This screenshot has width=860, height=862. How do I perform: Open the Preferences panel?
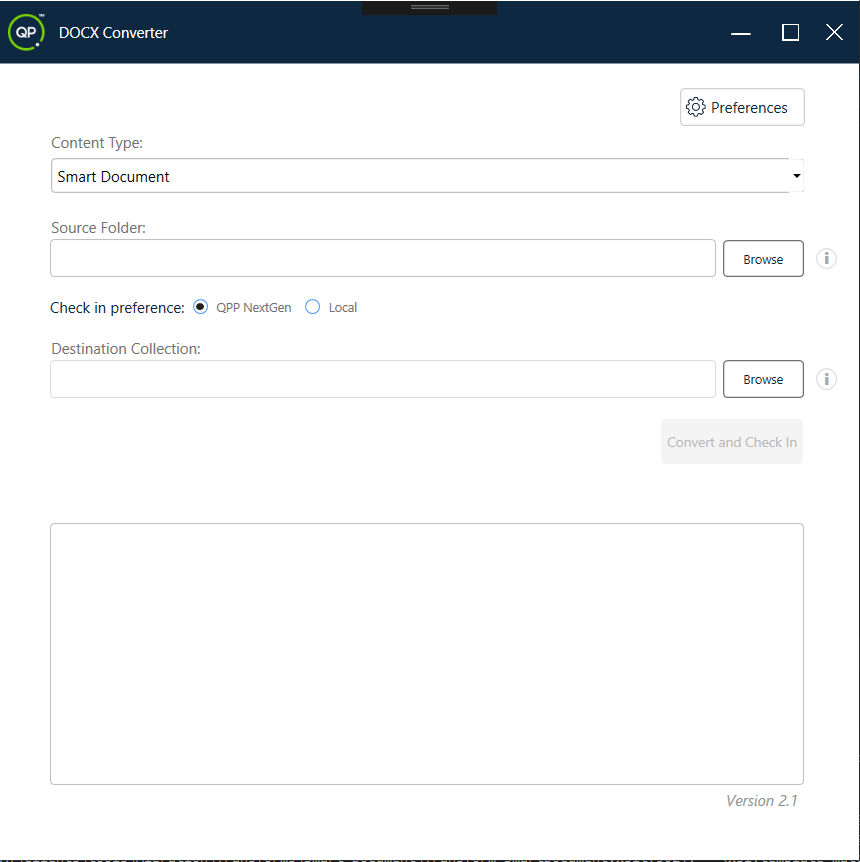pyautogui.click(x=742, y=107)
